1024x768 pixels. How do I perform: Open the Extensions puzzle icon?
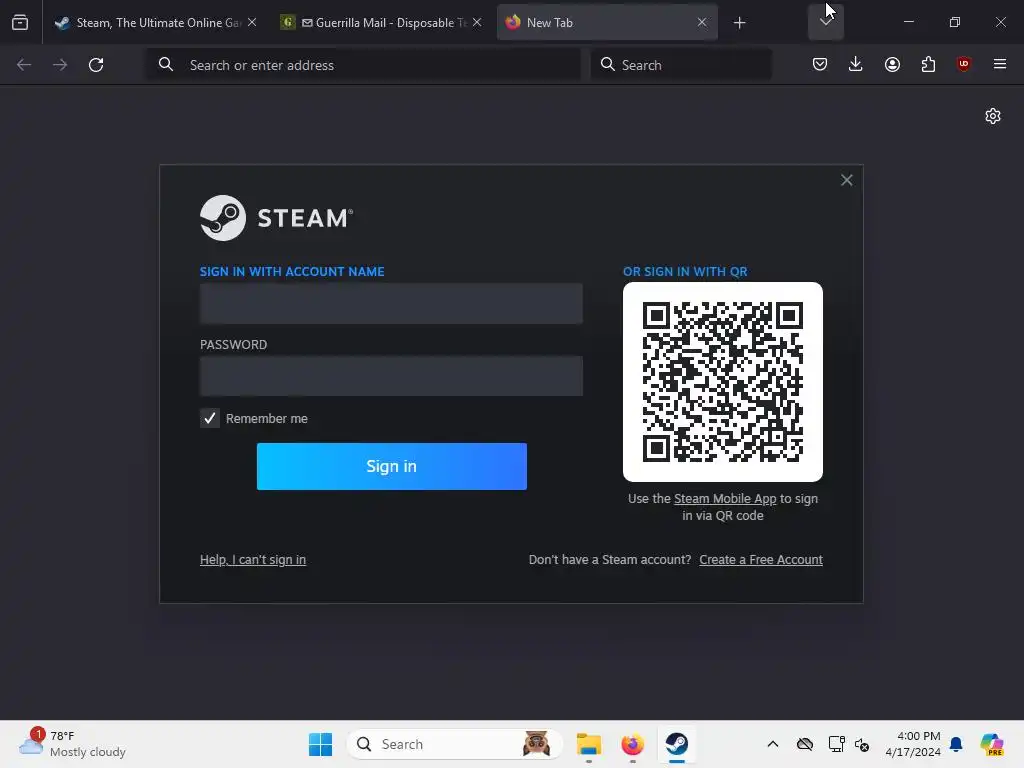point(928,64)
